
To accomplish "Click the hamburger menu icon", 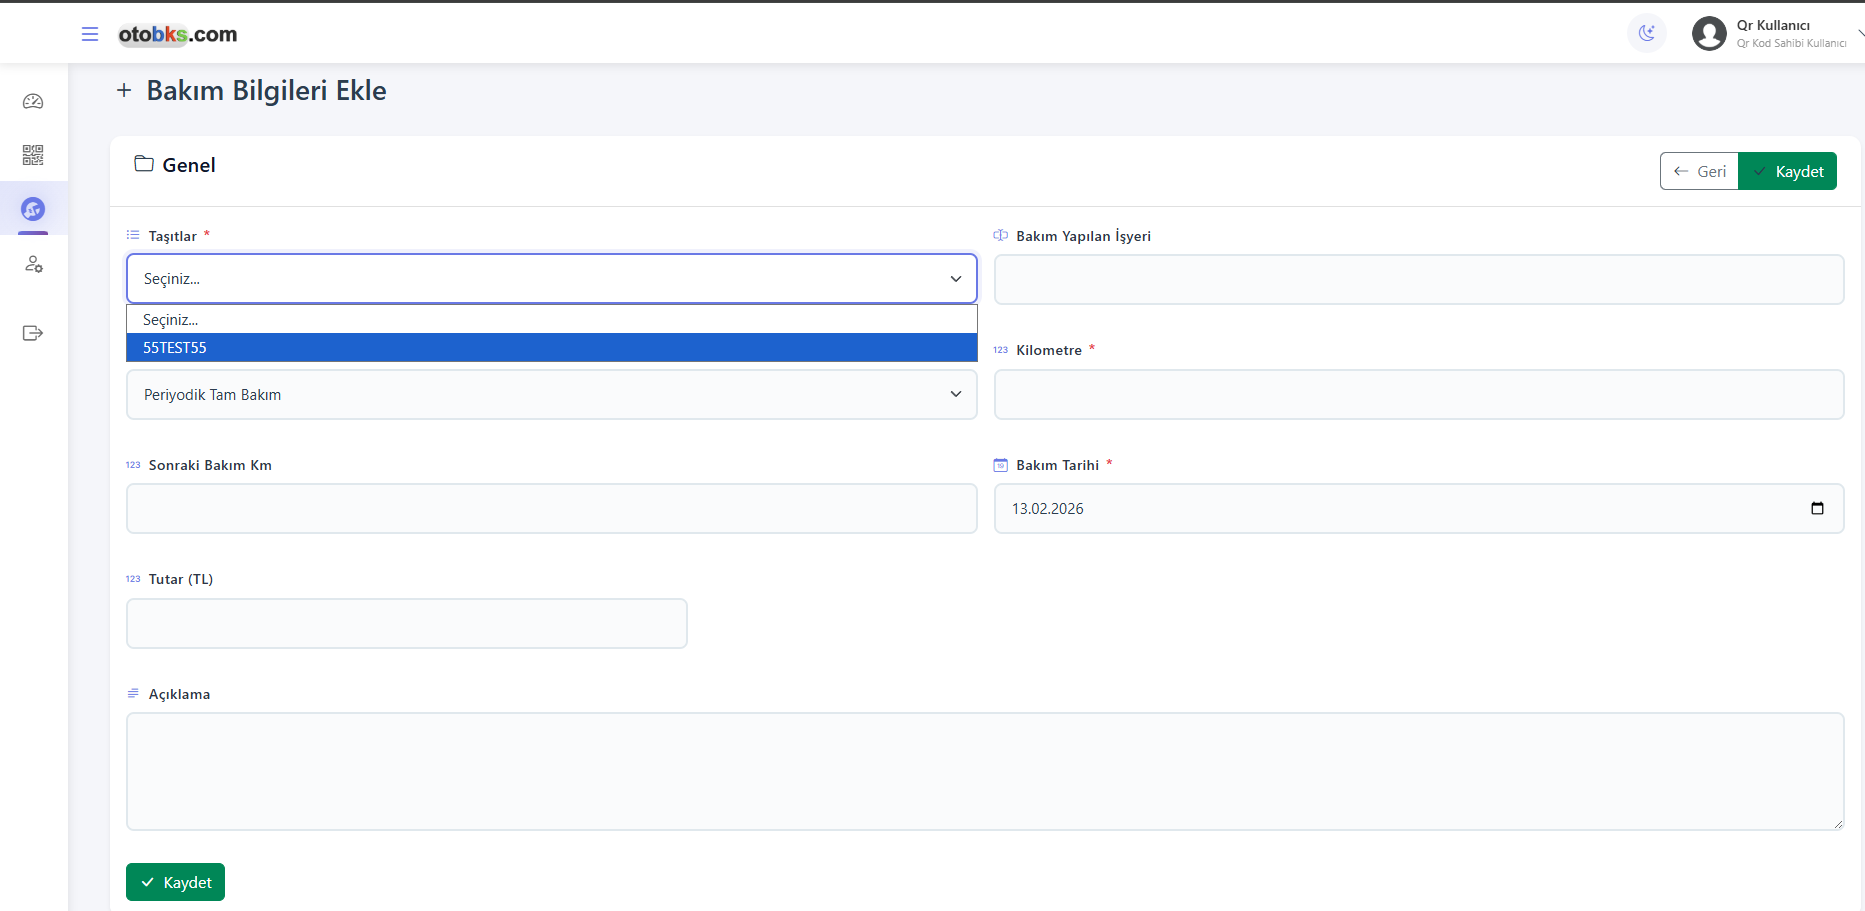I will (x=90, y=34).
